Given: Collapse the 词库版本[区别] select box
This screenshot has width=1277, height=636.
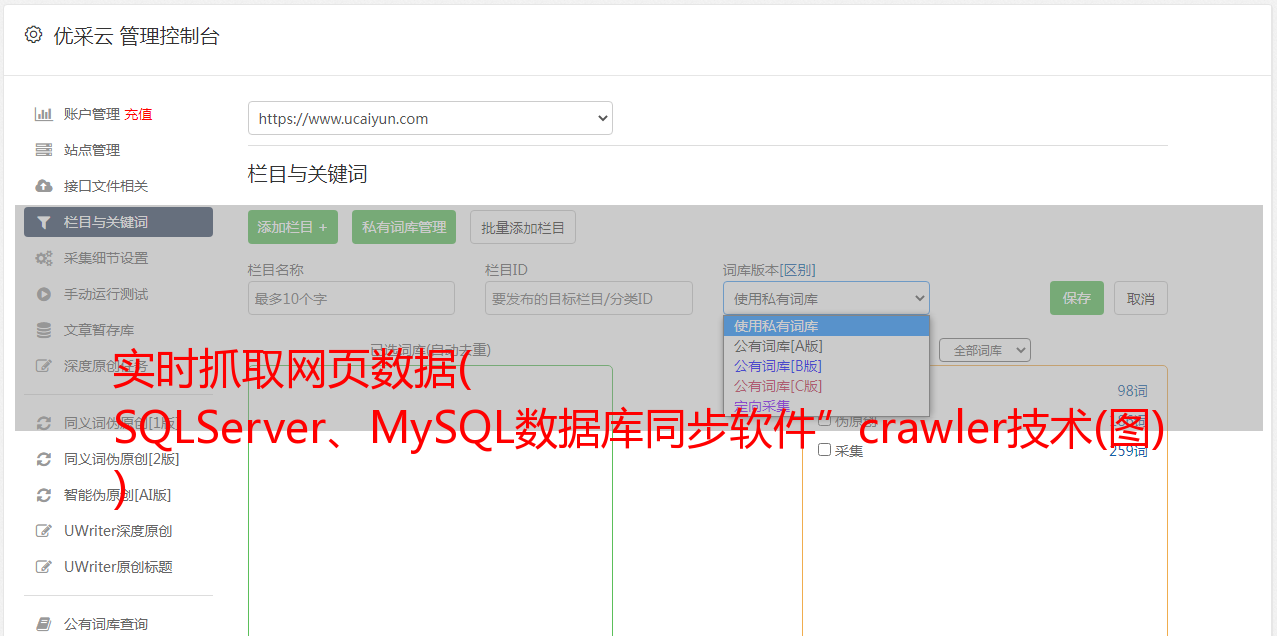Looking at the screenshot, I should (x=826, y=298).
